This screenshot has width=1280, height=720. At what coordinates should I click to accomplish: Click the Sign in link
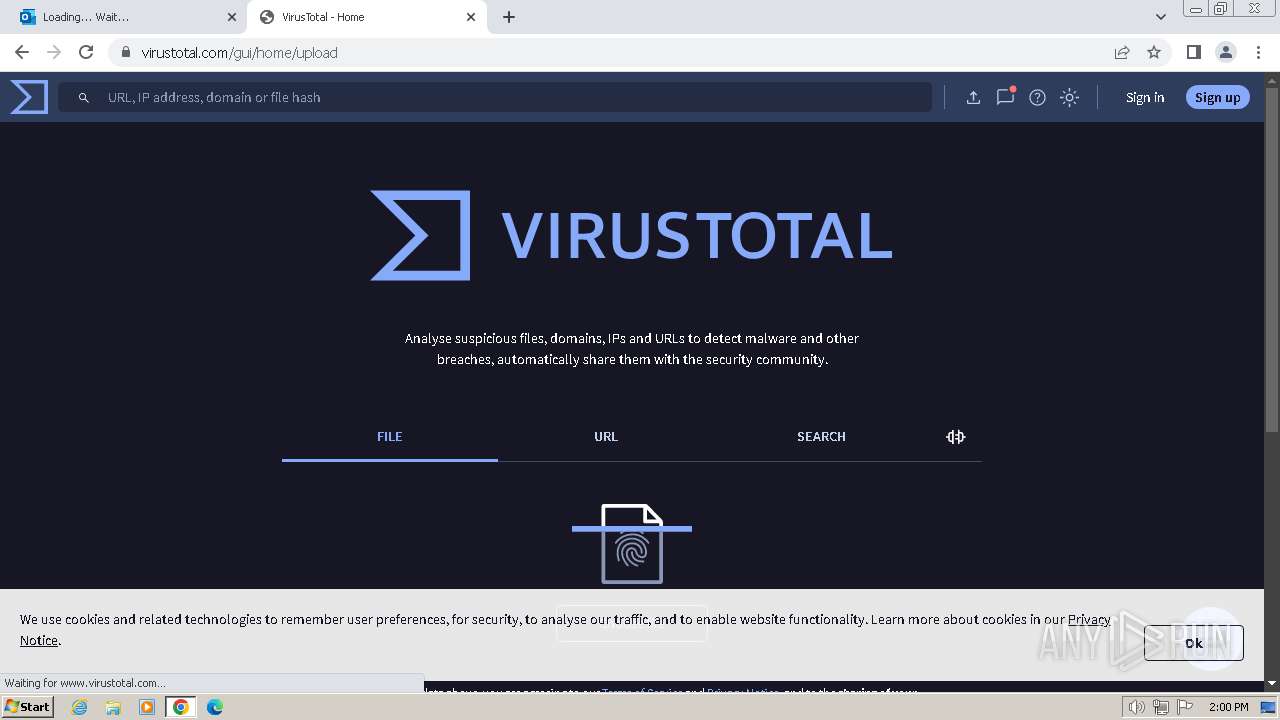tap(1145, 97)
